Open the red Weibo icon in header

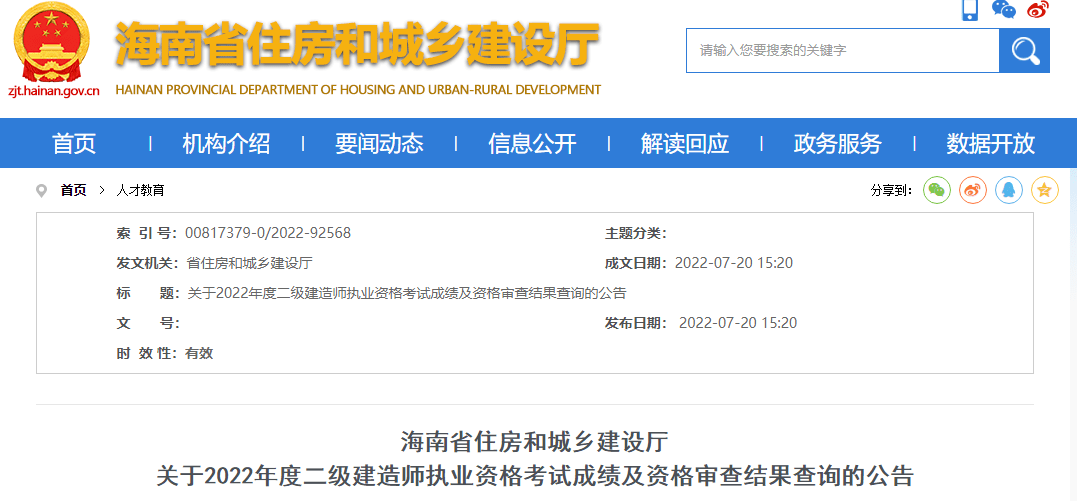coord(1037,9)
